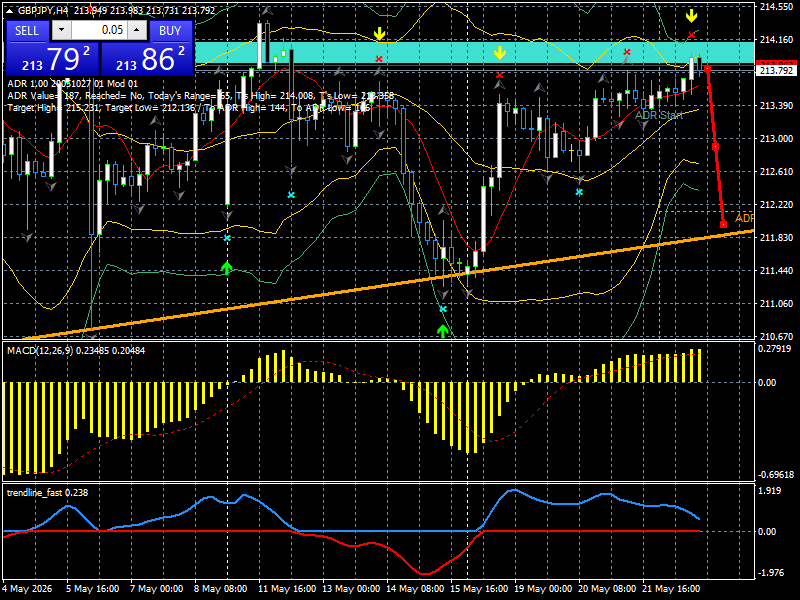This screenshot has height=600, width=800.
Task: Select the yellow down arrow above 13 May candles
Action: click(x=379, y=34)
